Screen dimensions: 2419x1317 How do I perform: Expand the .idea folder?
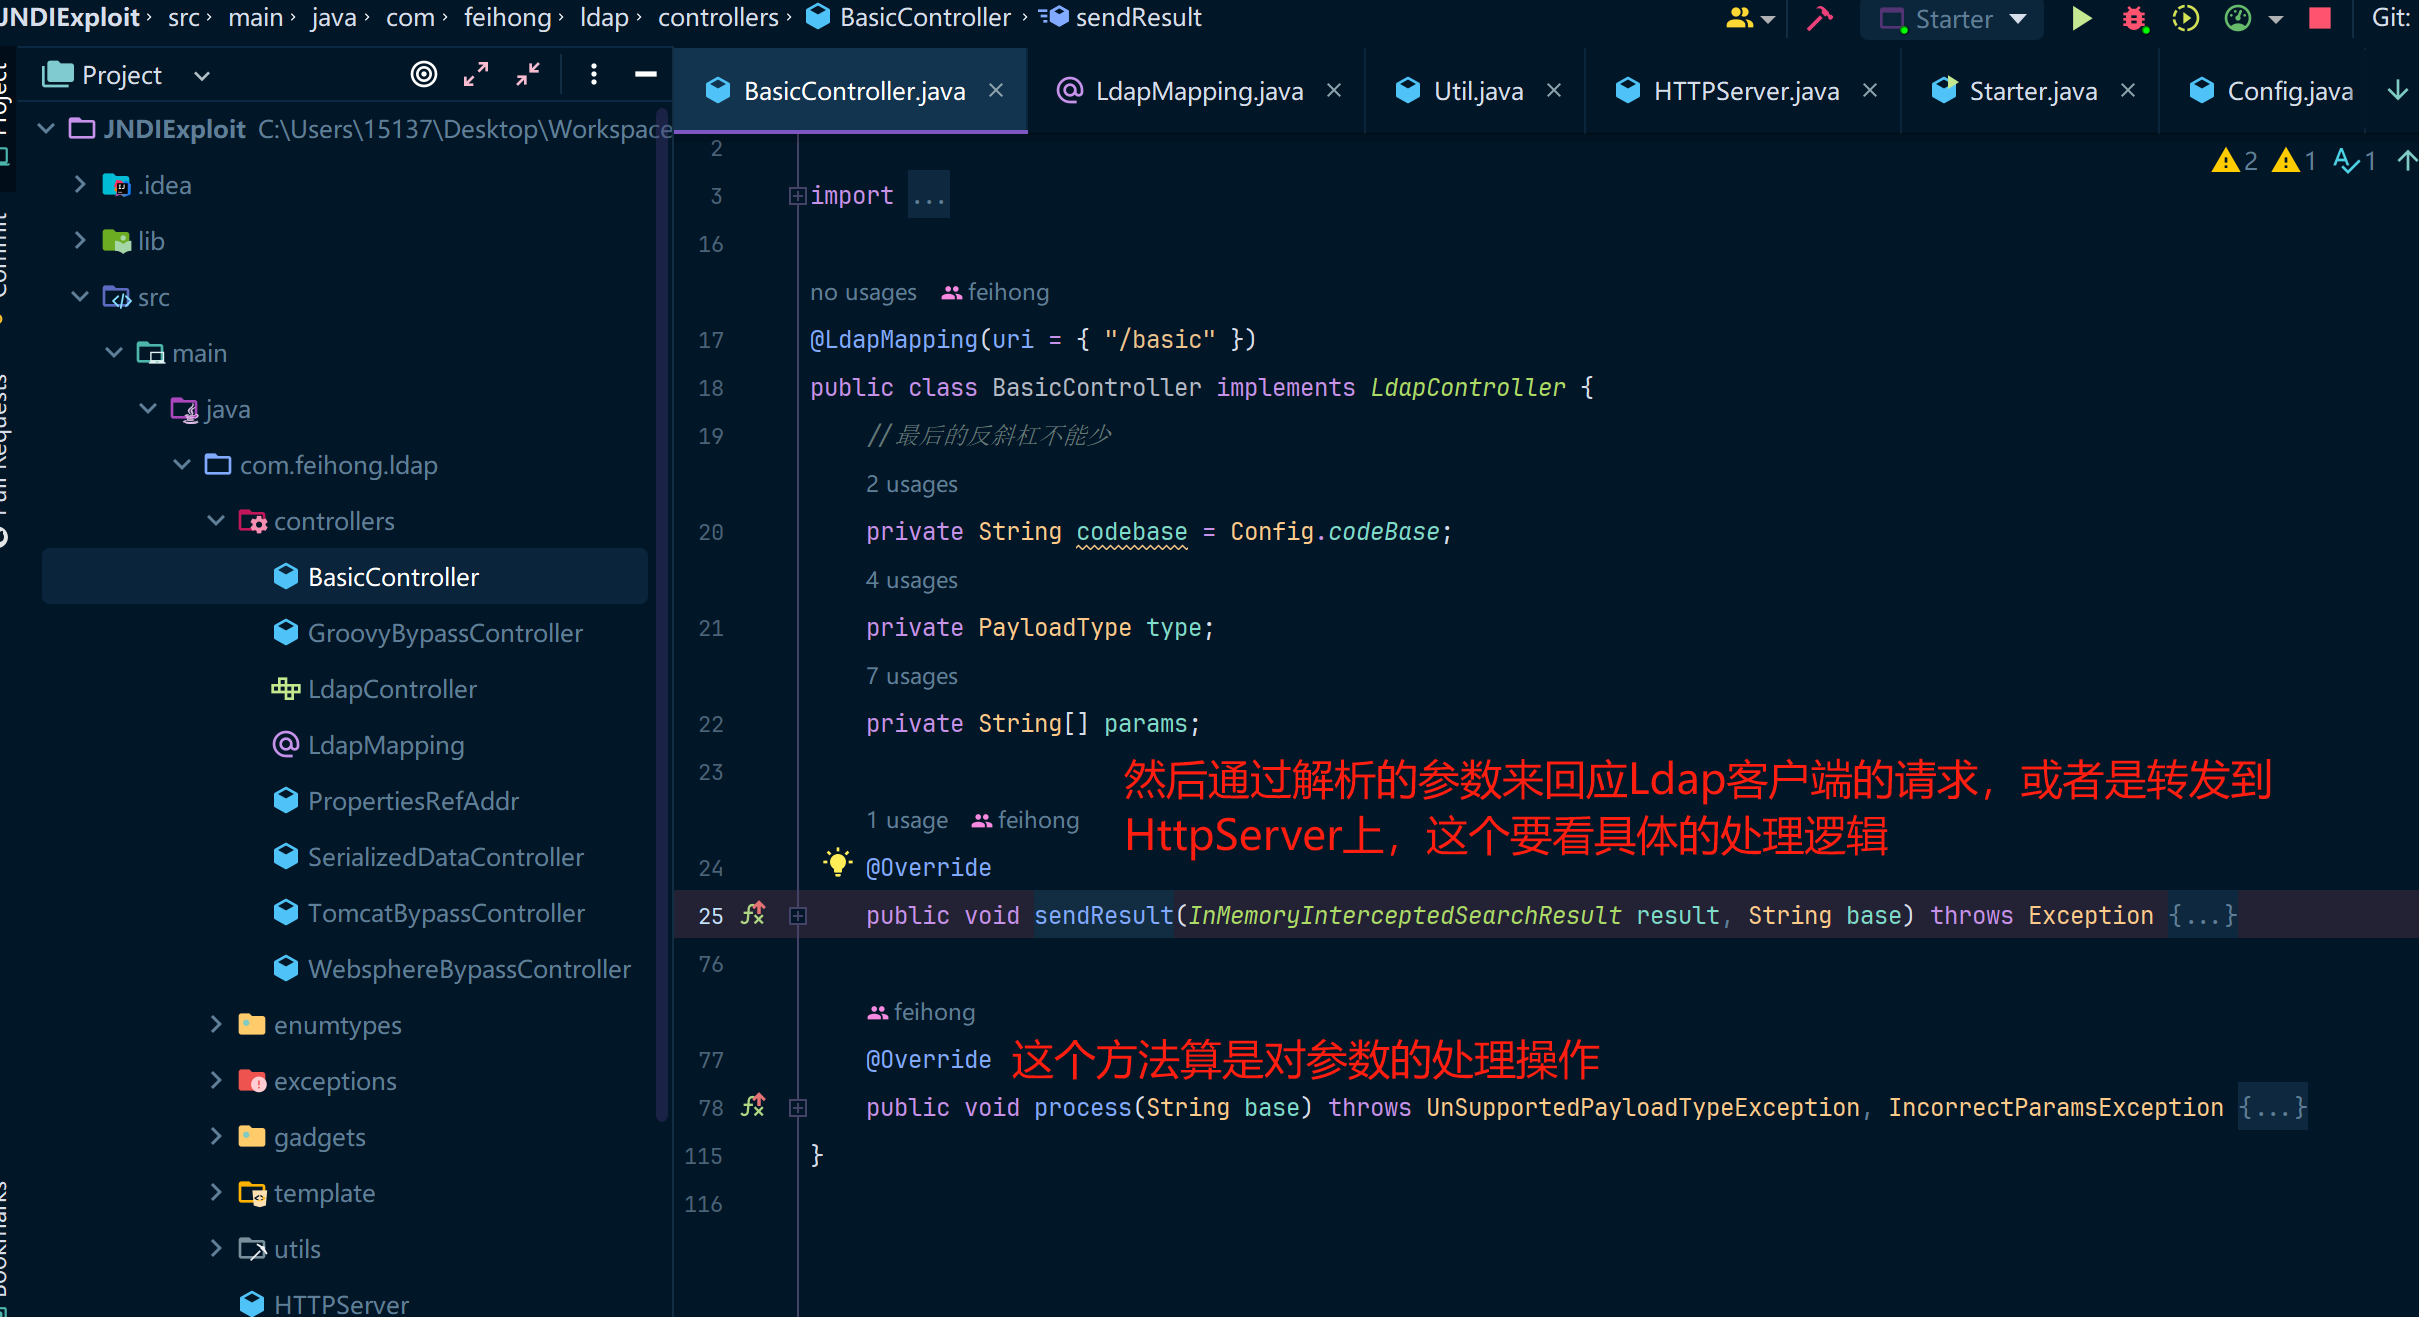coord(80,185)
